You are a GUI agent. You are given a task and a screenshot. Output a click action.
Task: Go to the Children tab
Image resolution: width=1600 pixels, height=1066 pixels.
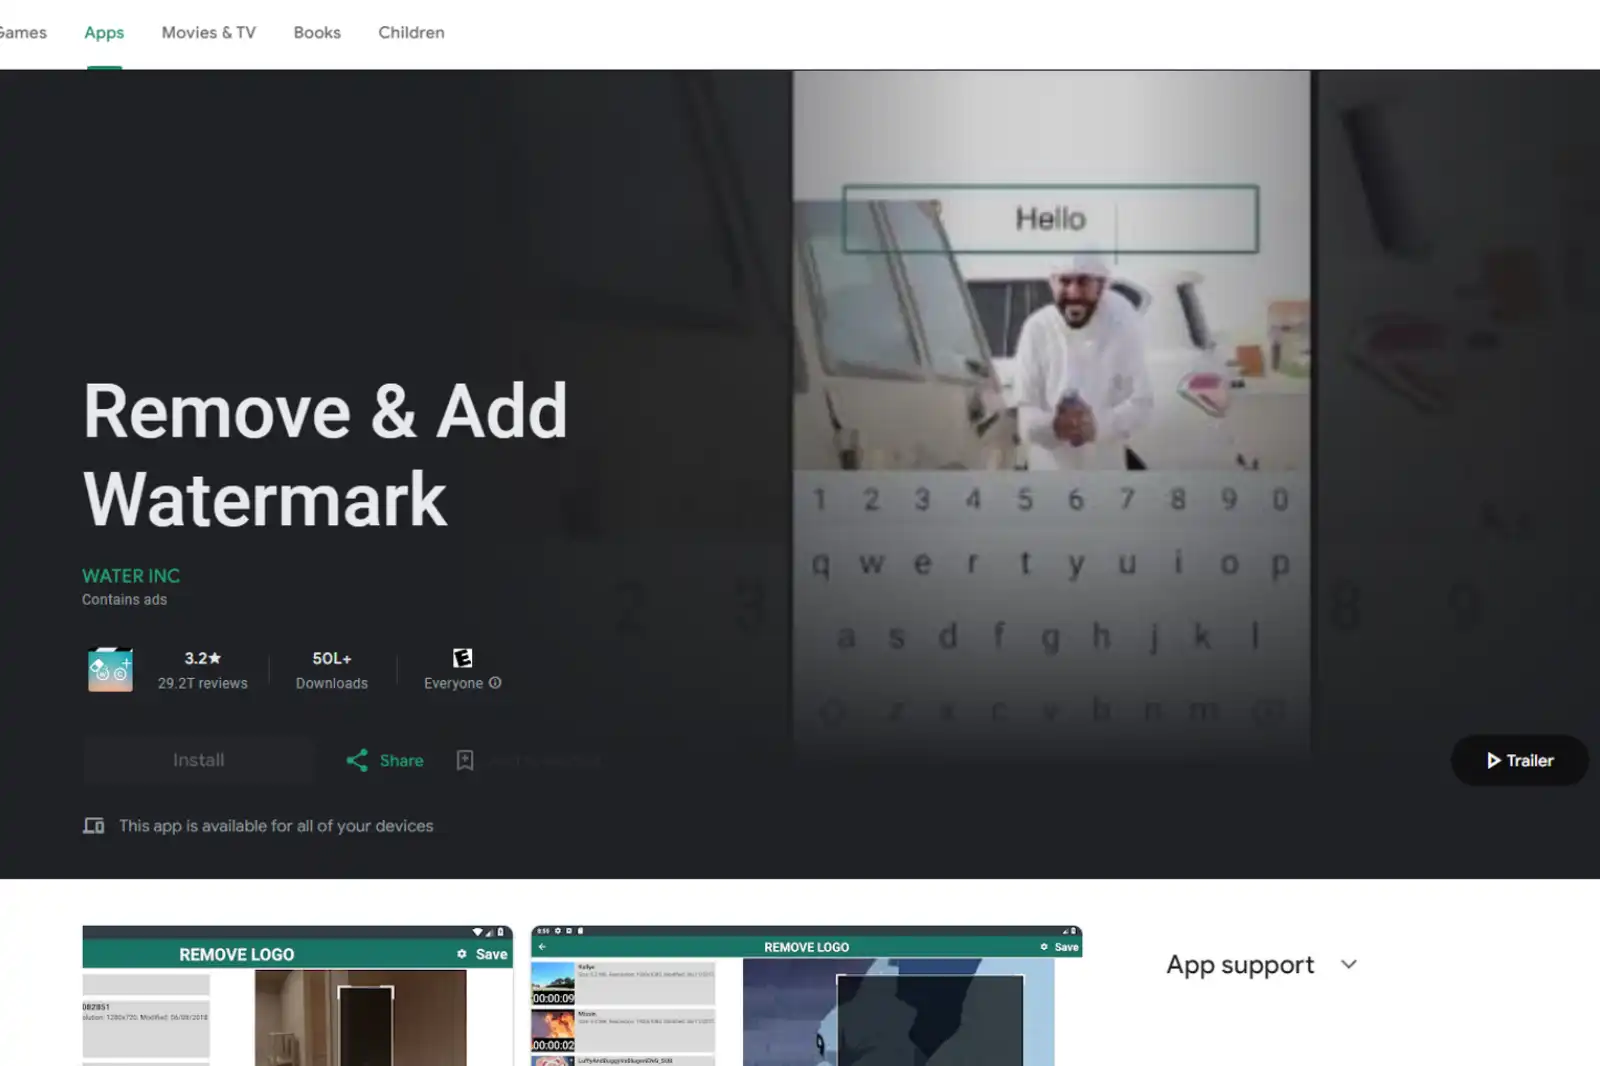point(411,33)
